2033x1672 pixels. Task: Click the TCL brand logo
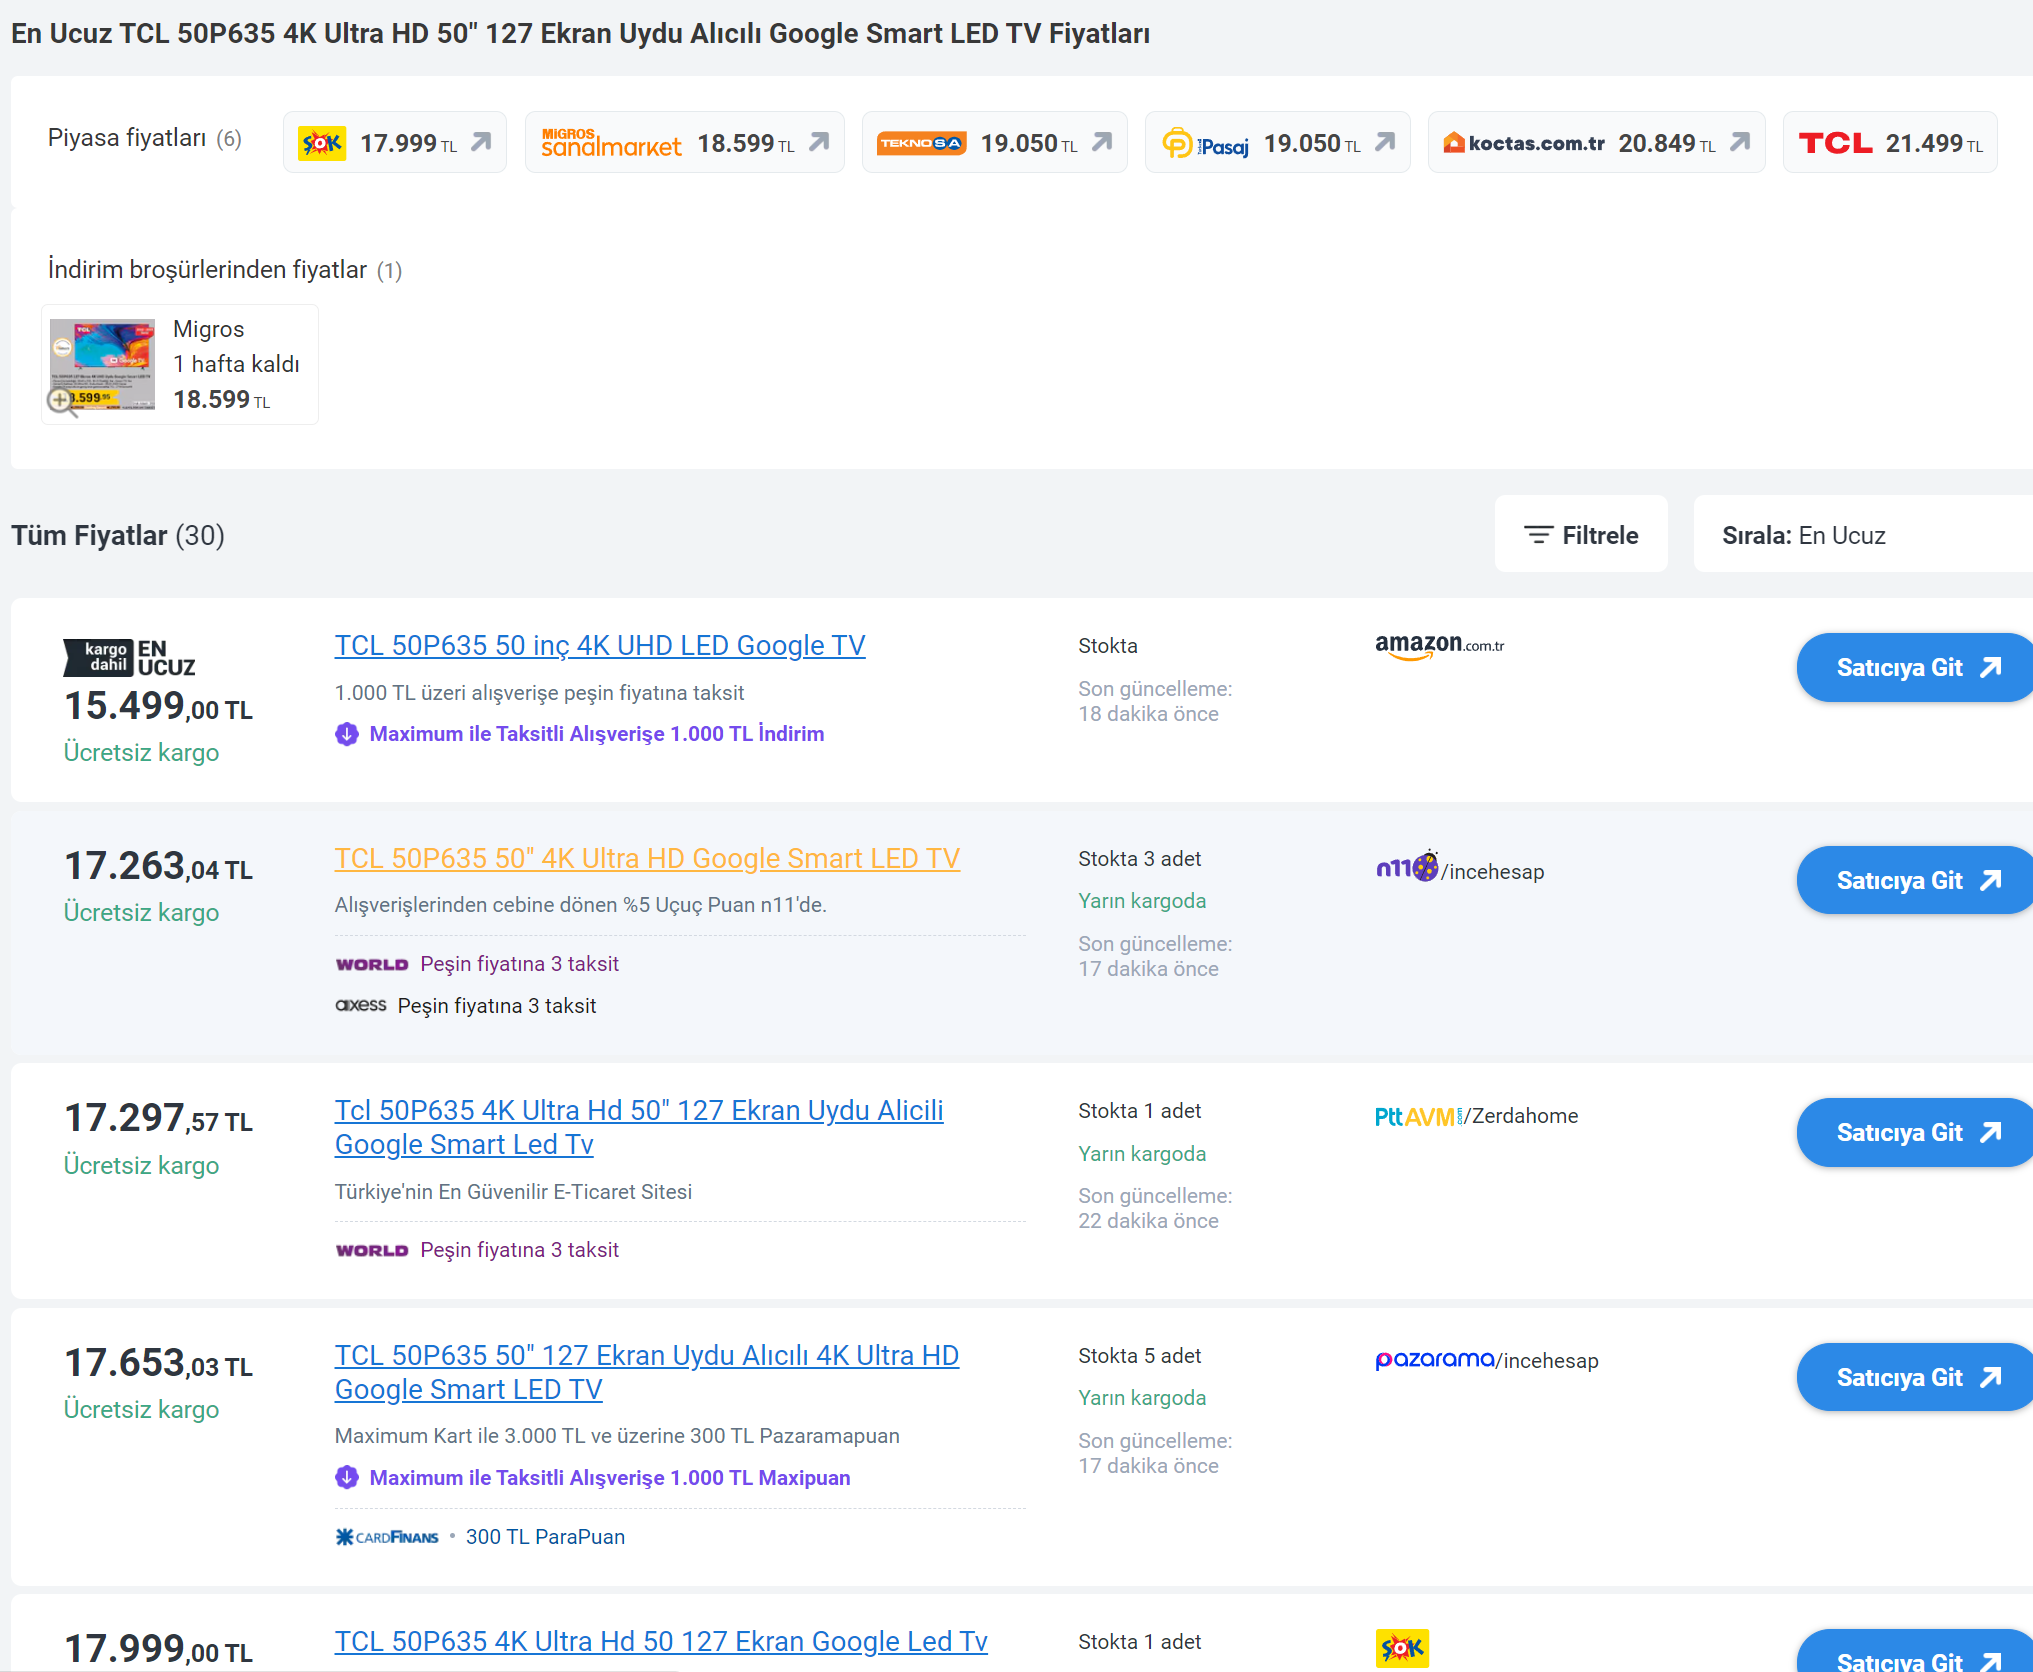[1834, 143]
